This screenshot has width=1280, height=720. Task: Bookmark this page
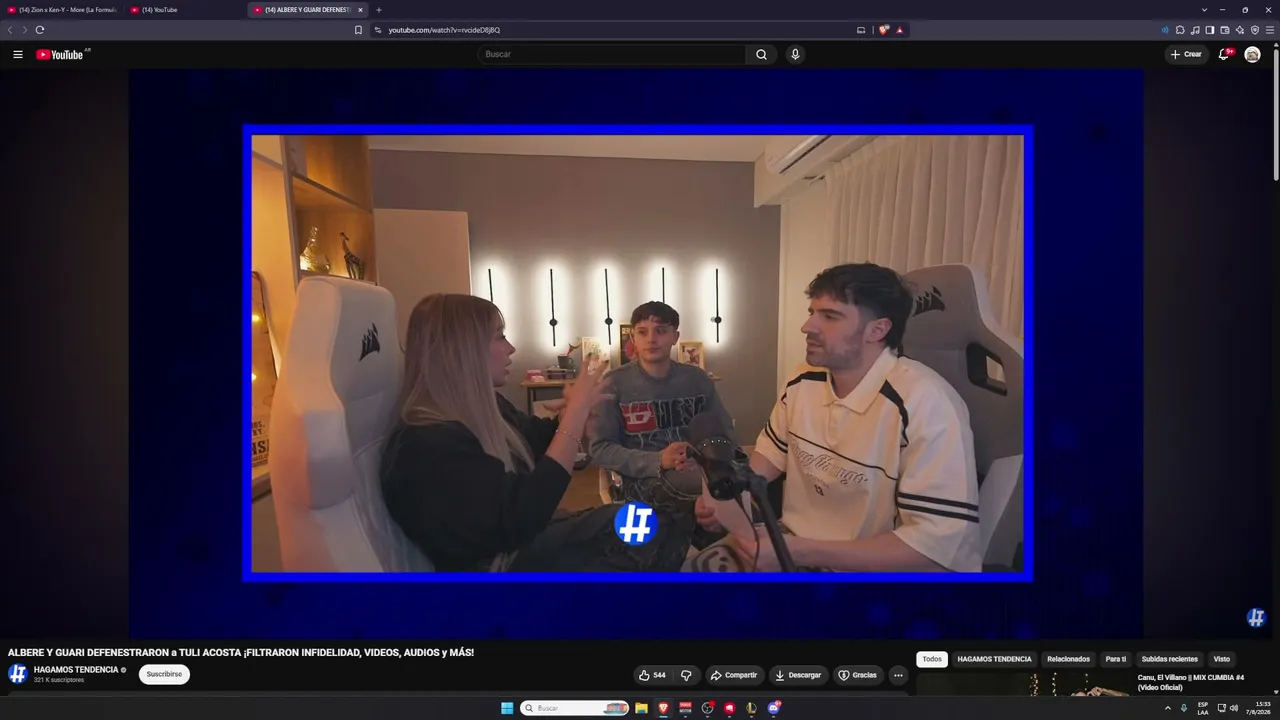pos(358,30)
